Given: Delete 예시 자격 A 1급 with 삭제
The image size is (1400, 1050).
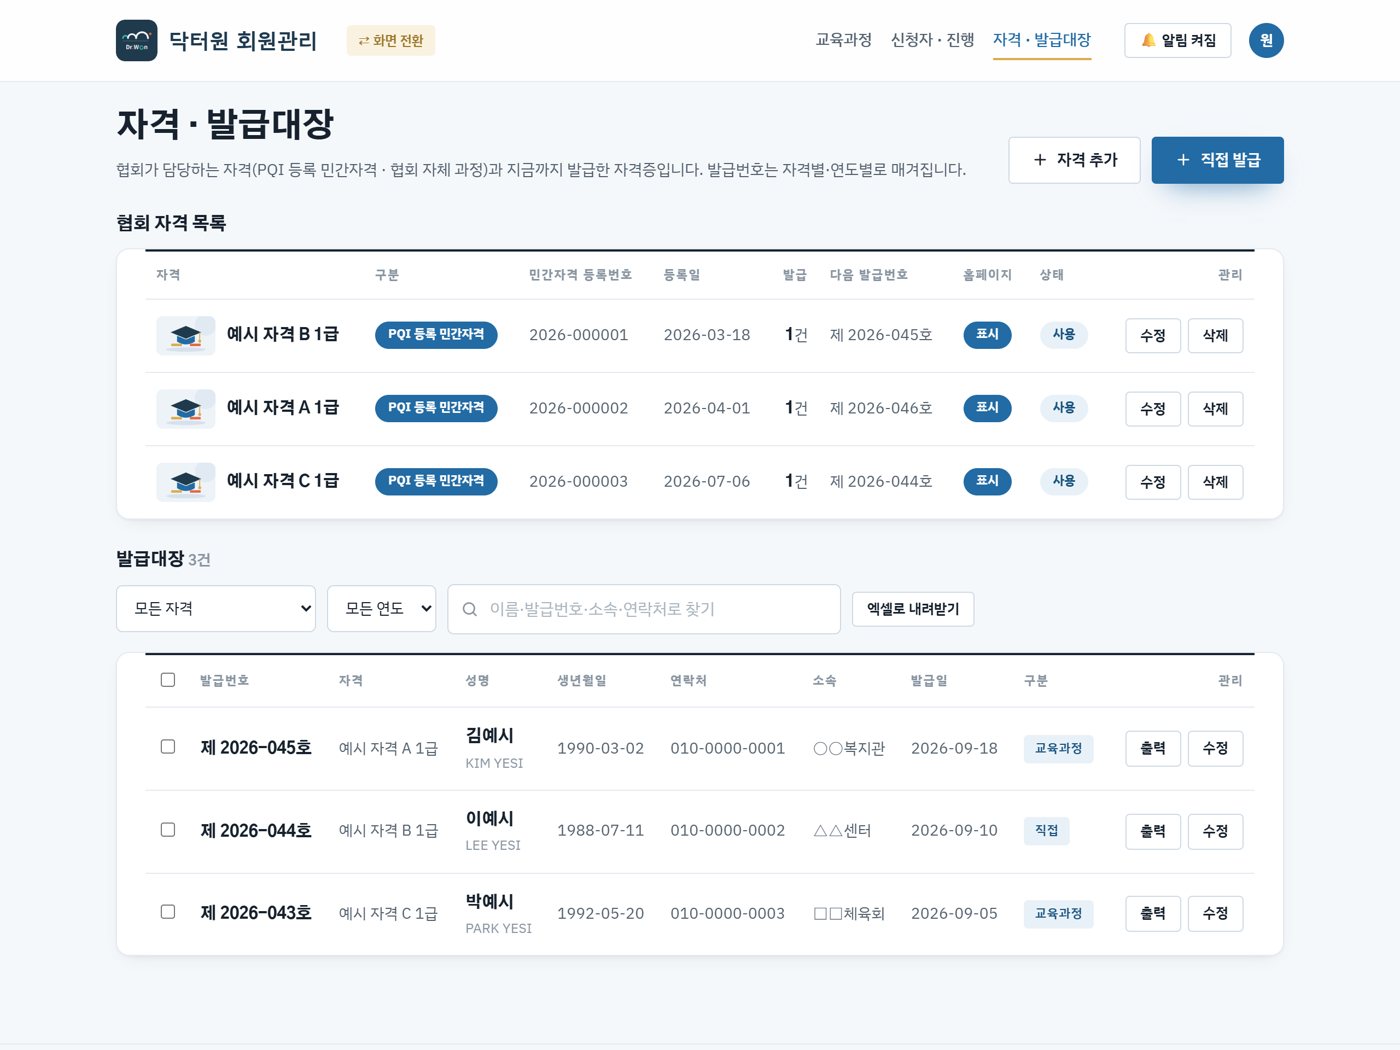Looking at the screenshot, I should pyautogui.click(x=1215, y=408).
